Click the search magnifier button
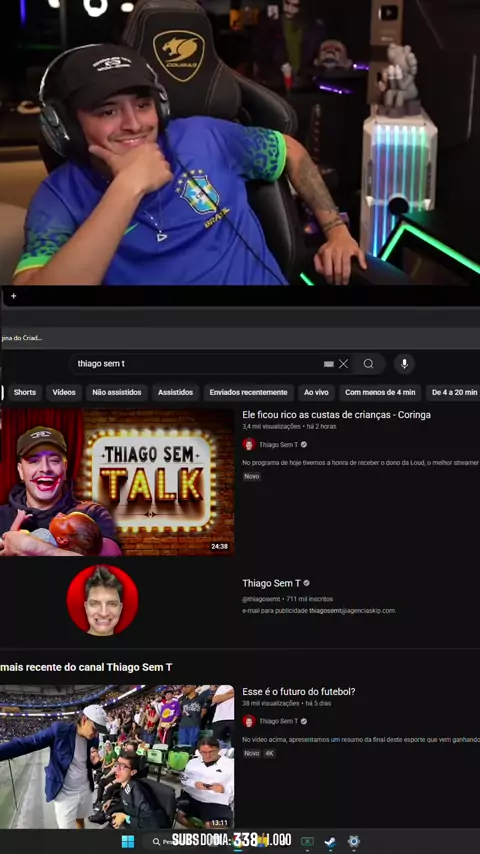 (x=369, y=364)
